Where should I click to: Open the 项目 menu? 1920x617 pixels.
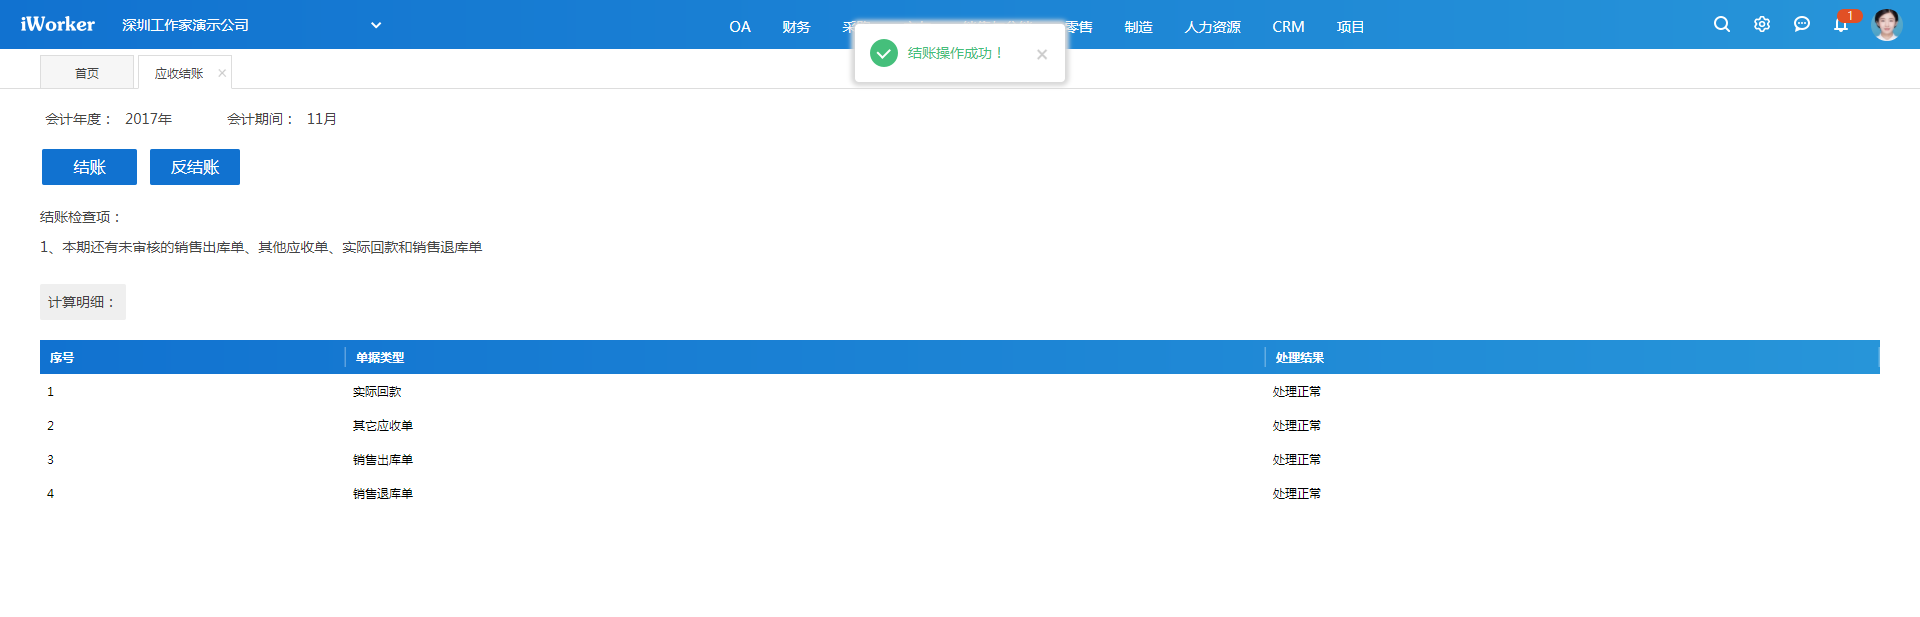[1350, 27]
